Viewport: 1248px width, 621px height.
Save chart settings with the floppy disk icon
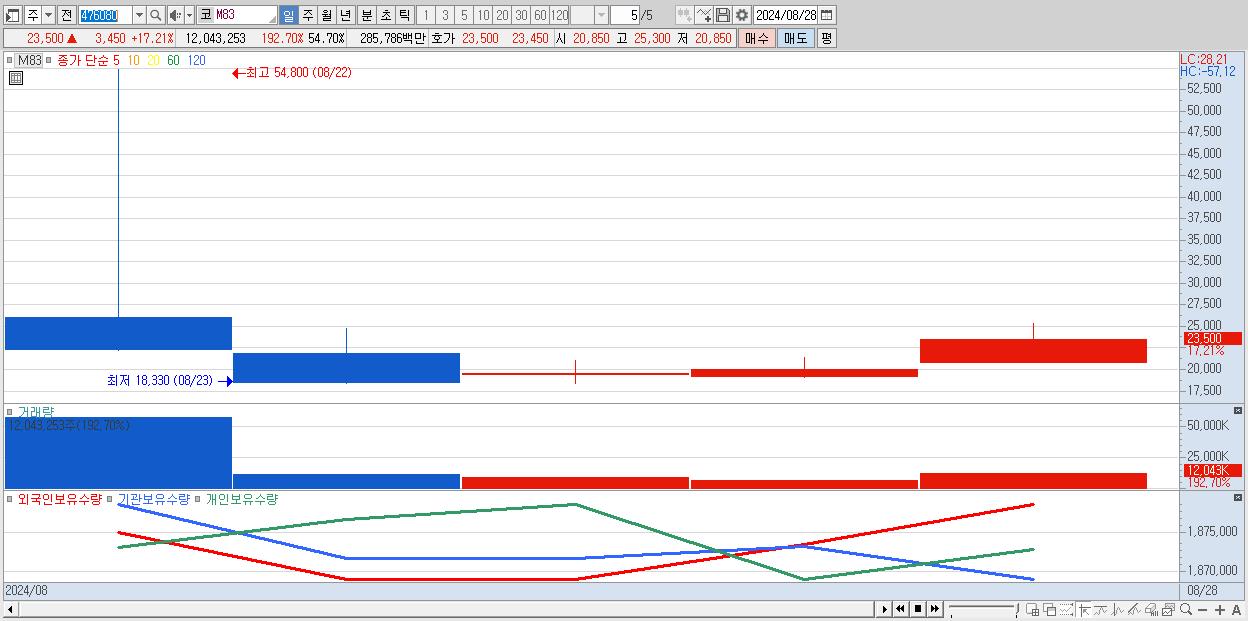[723, 15]
